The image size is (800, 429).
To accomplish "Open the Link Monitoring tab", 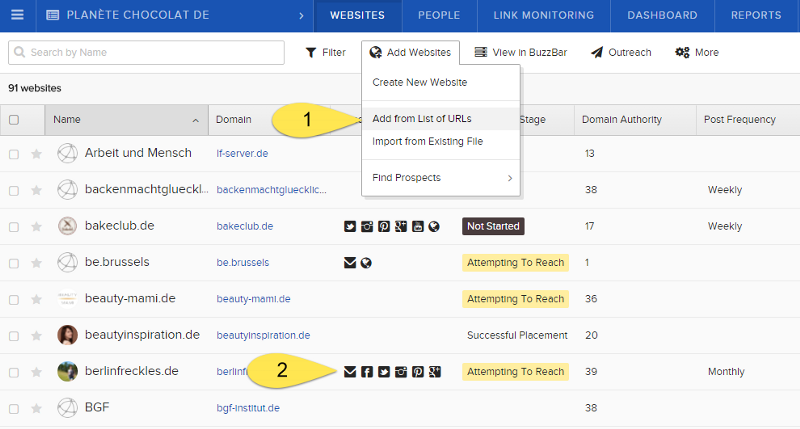I will [543, 15].
